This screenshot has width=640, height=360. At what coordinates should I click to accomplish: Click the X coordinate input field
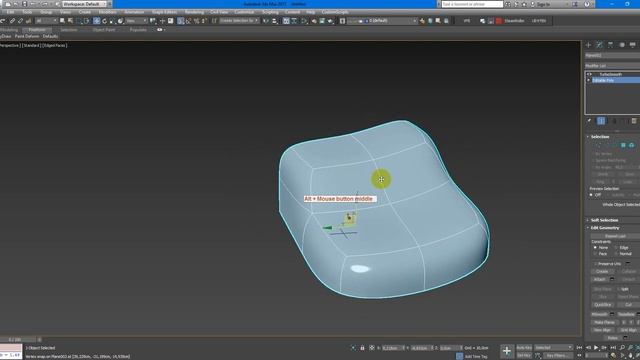(x=392, y=348)
